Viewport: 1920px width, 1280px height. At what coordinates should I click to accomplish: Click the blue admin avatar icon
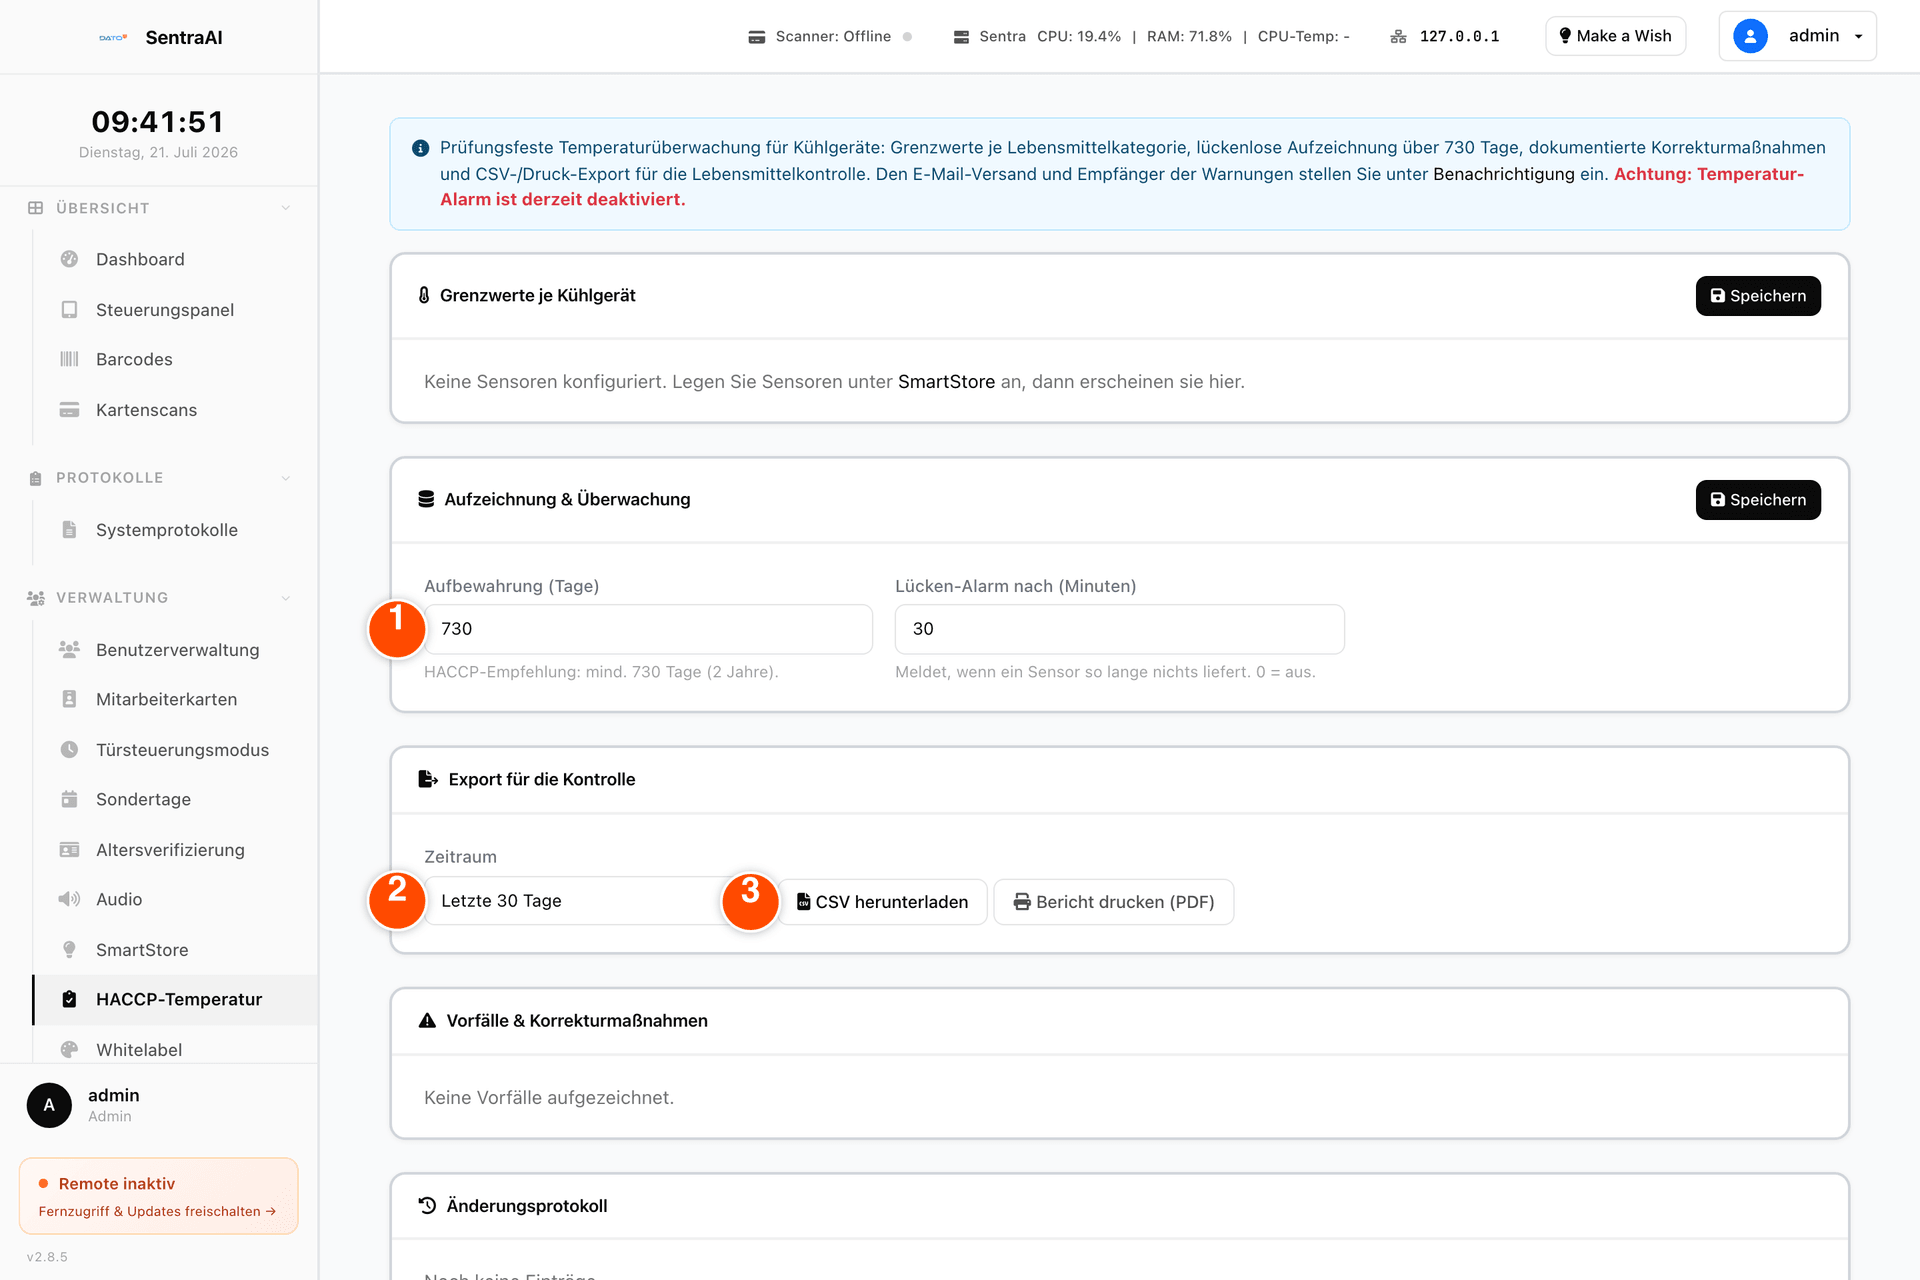tap(1750, 36)
